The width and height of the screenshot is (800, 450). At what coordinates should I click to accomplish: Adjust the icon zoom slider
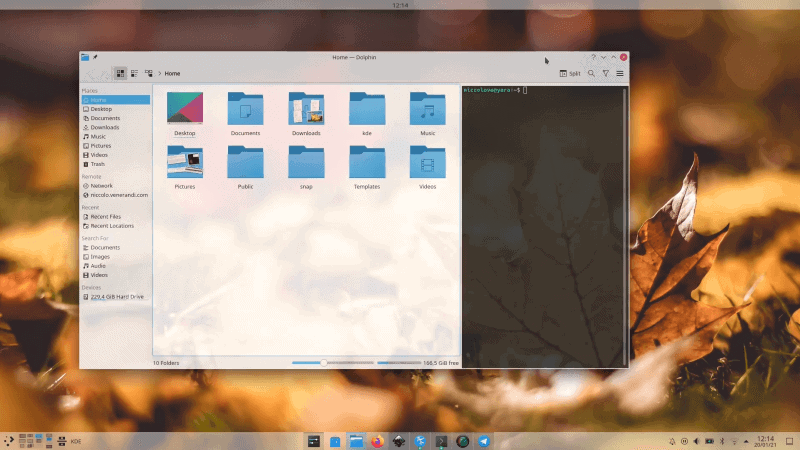pyautogui.click(x=323, y=363)
